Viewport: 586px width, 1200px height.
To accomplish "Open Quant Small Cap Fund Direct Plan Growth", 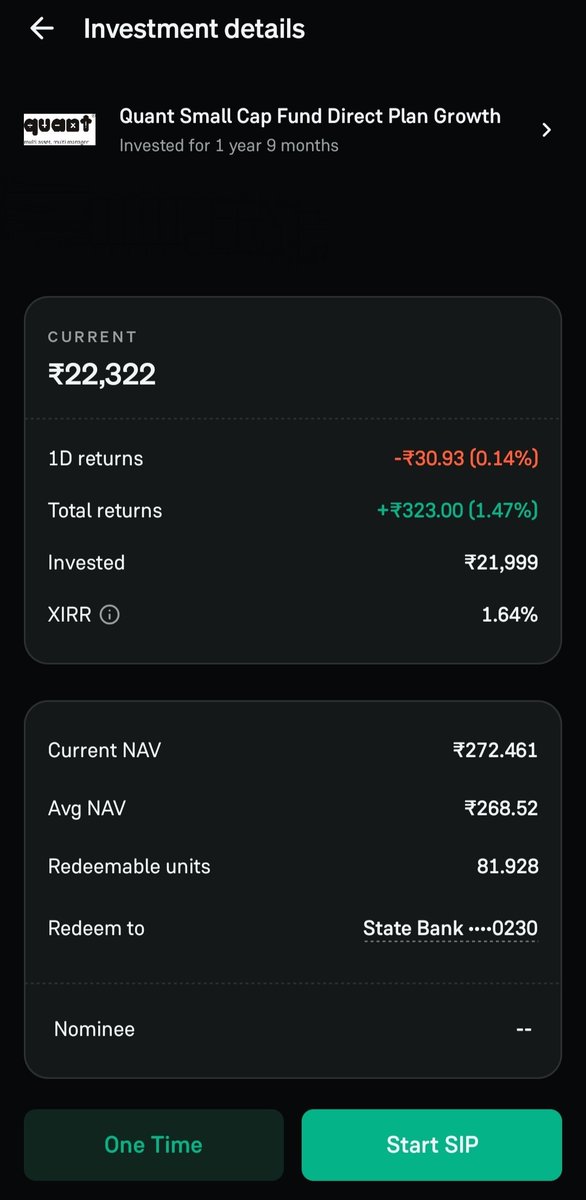I will pos(310,116).
